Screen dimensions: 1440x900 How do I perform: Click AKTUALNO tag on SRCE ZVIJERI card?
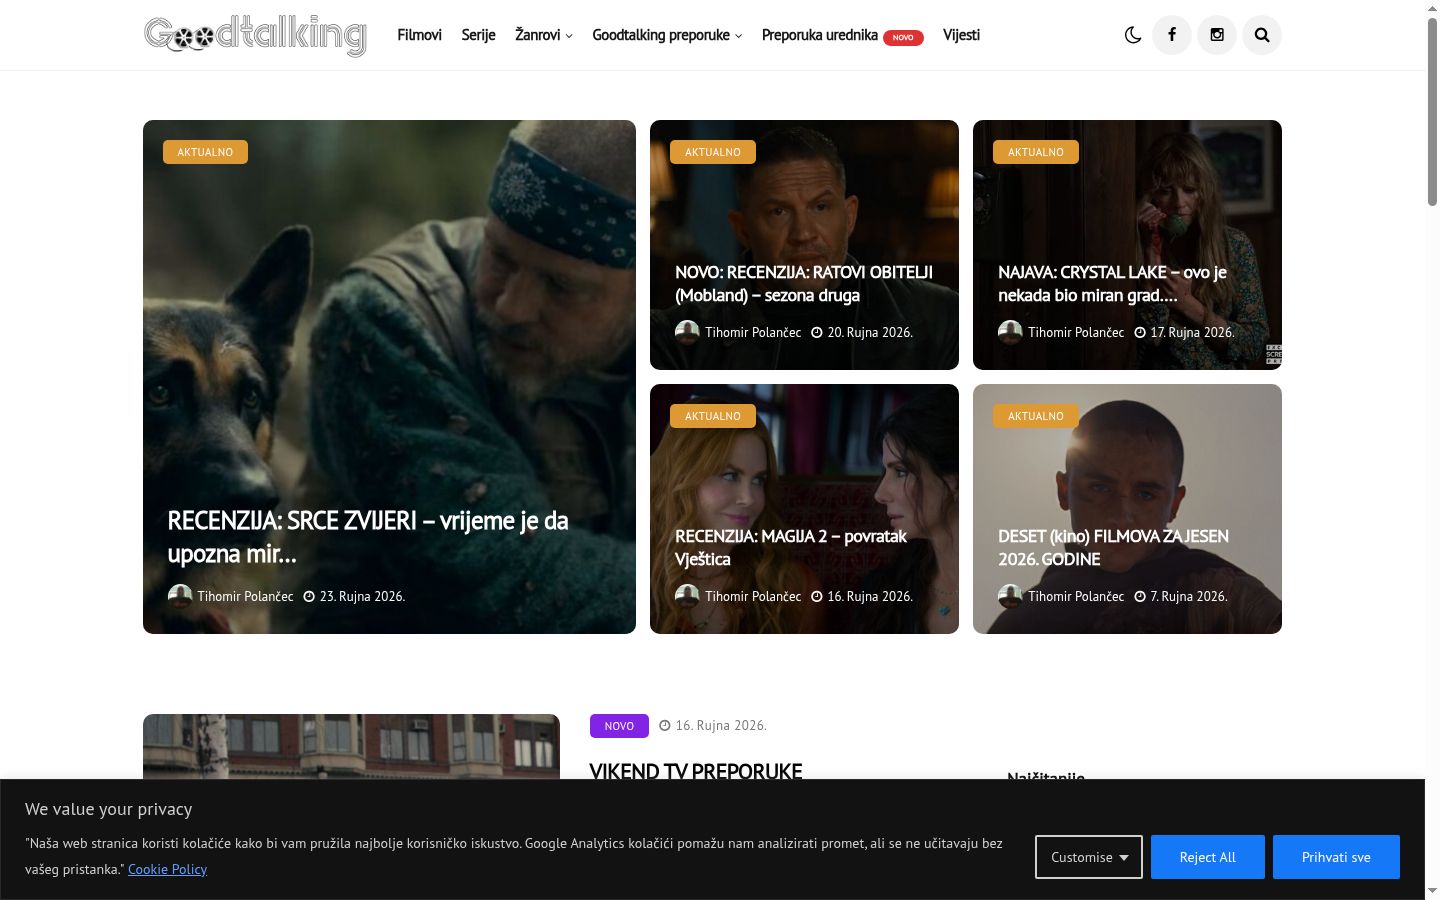coord(205,152)
